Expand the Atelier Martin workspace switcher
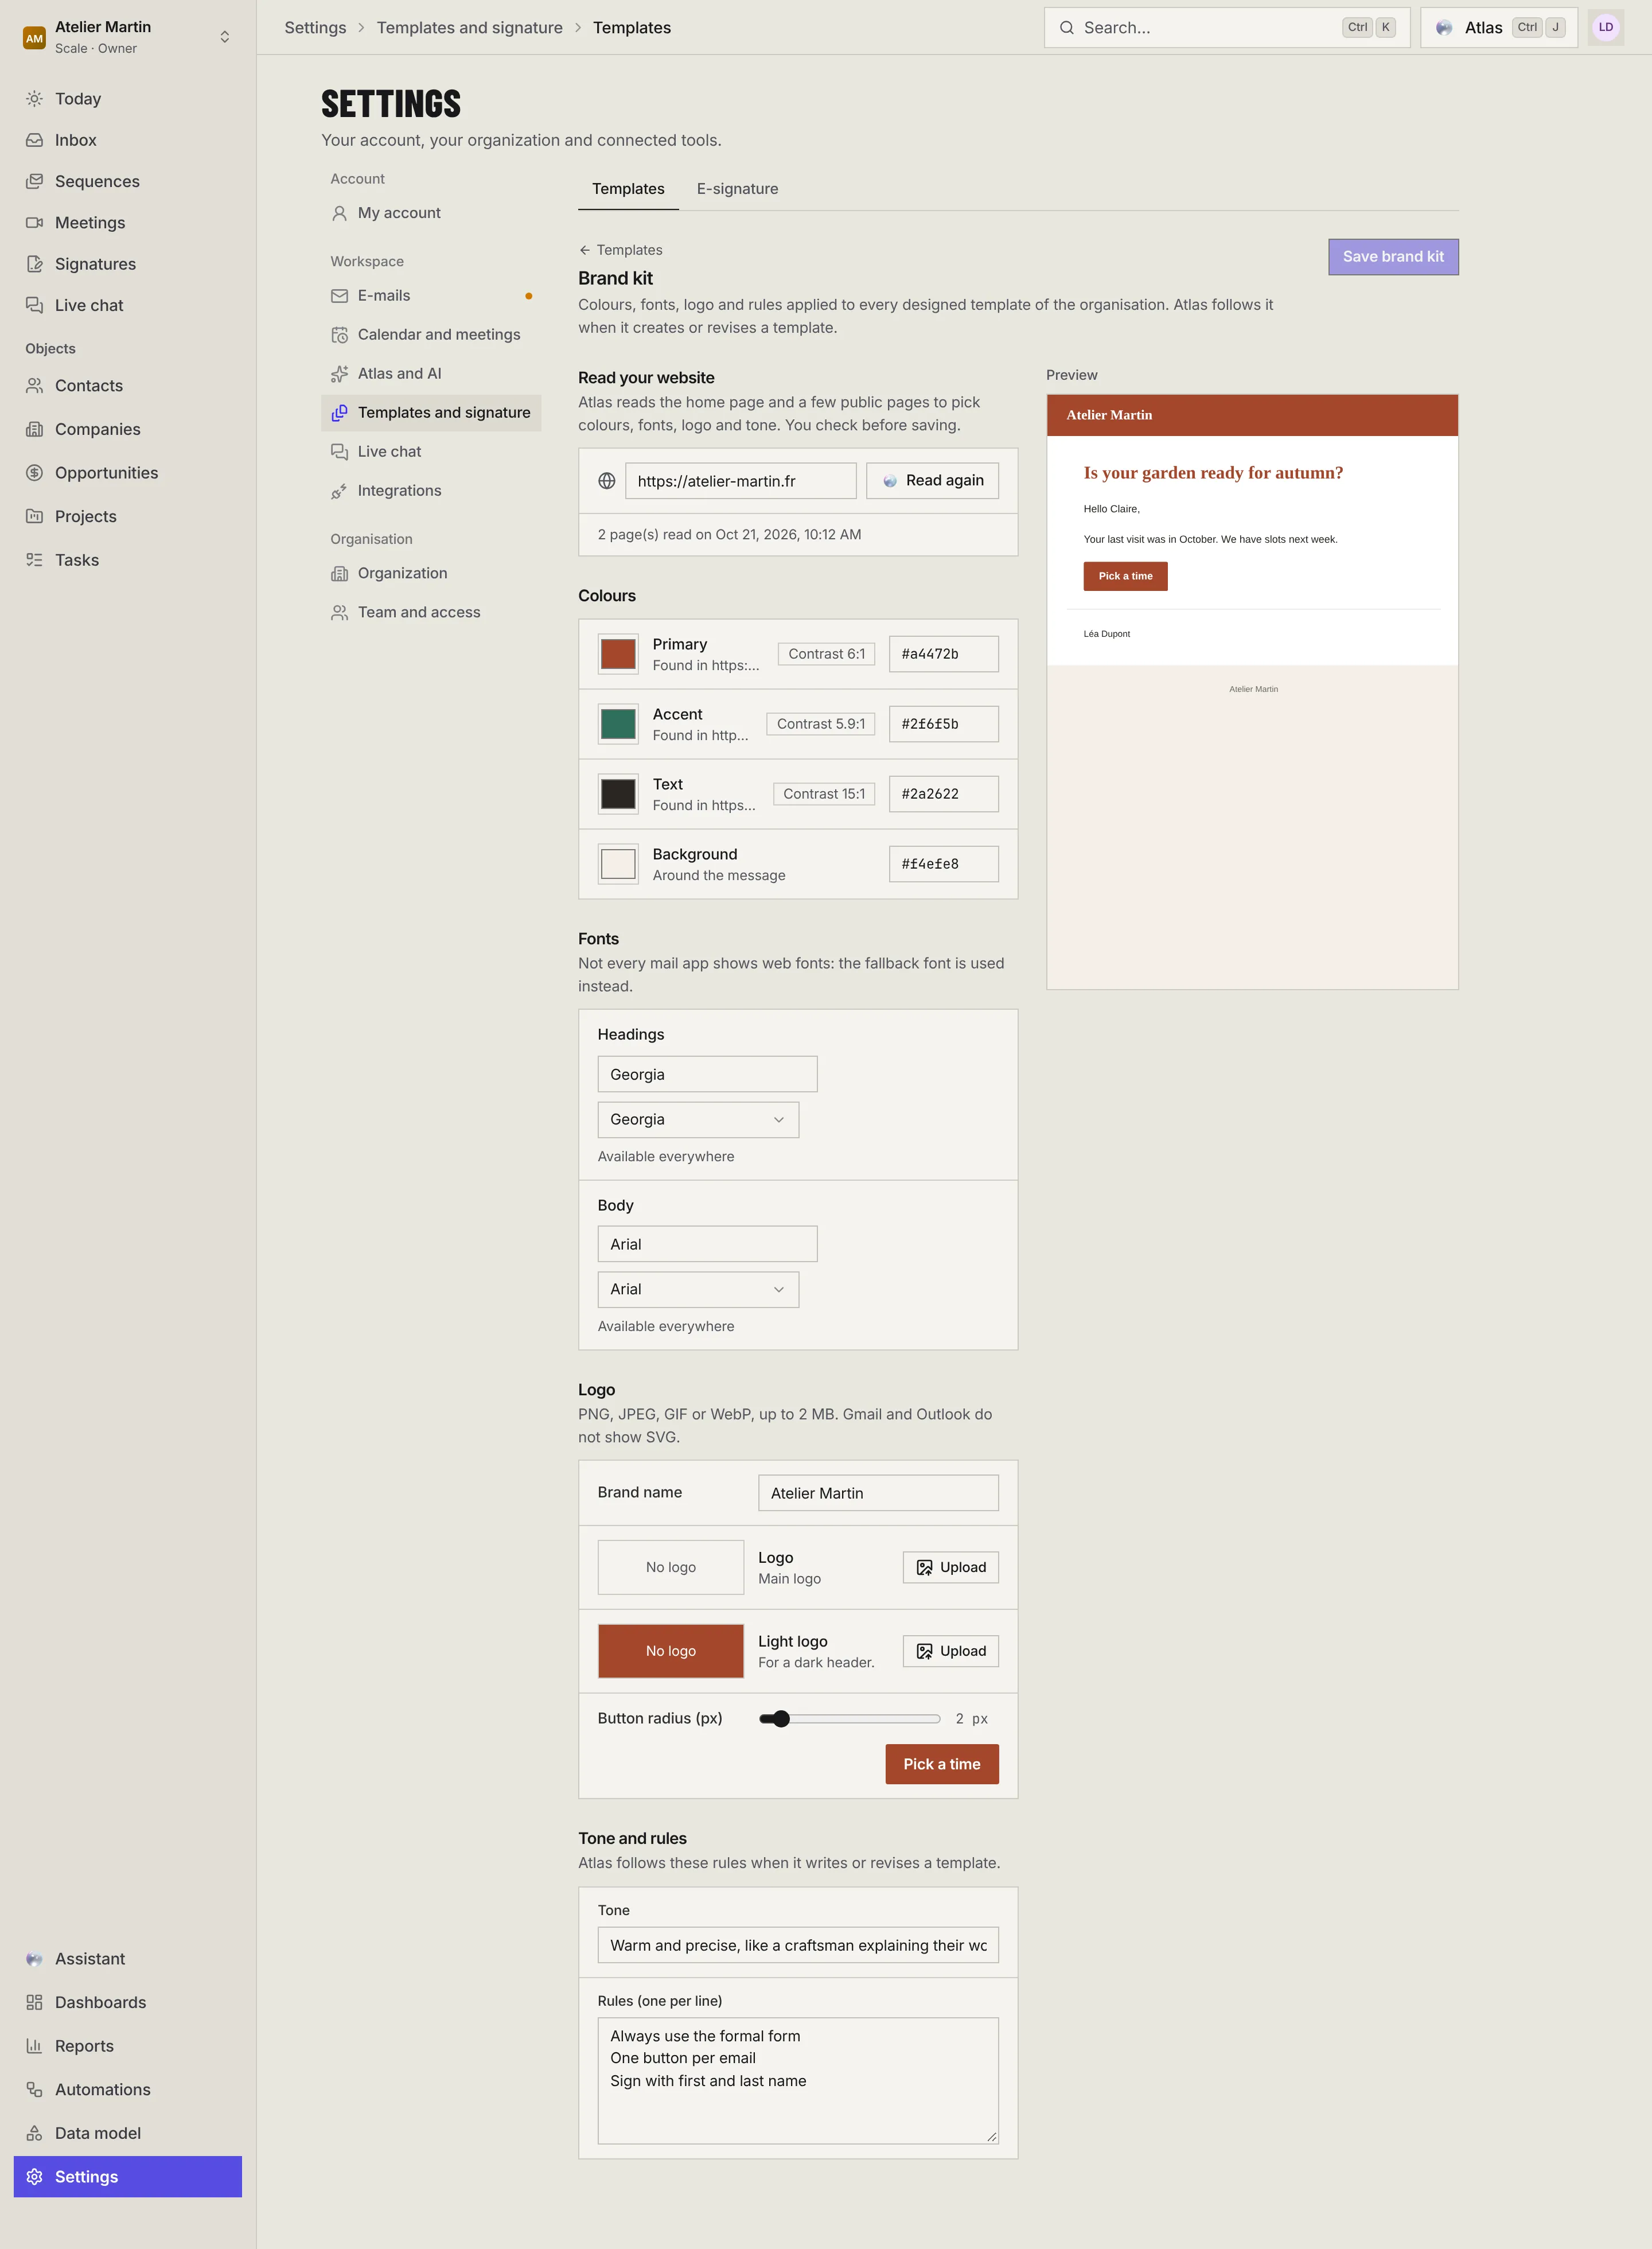Screen dimensions: 1652x2249 point(128,37)
